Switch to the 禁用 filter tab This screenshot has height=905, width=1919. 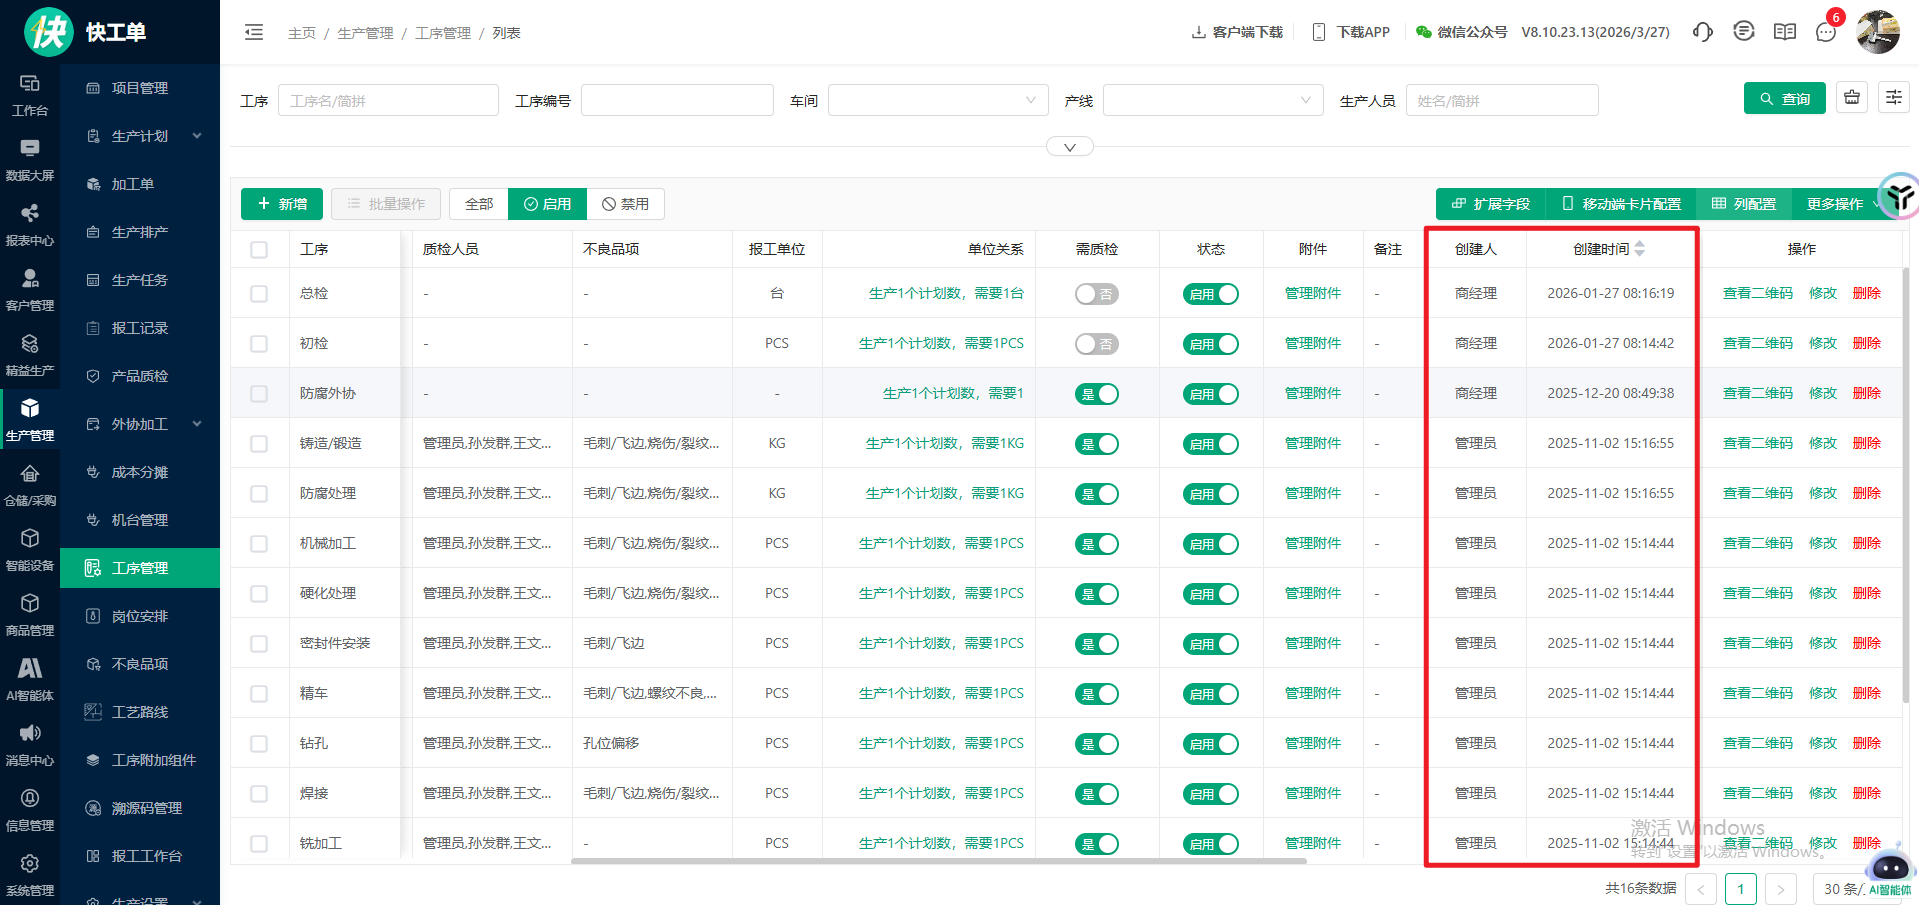[626, 204]
